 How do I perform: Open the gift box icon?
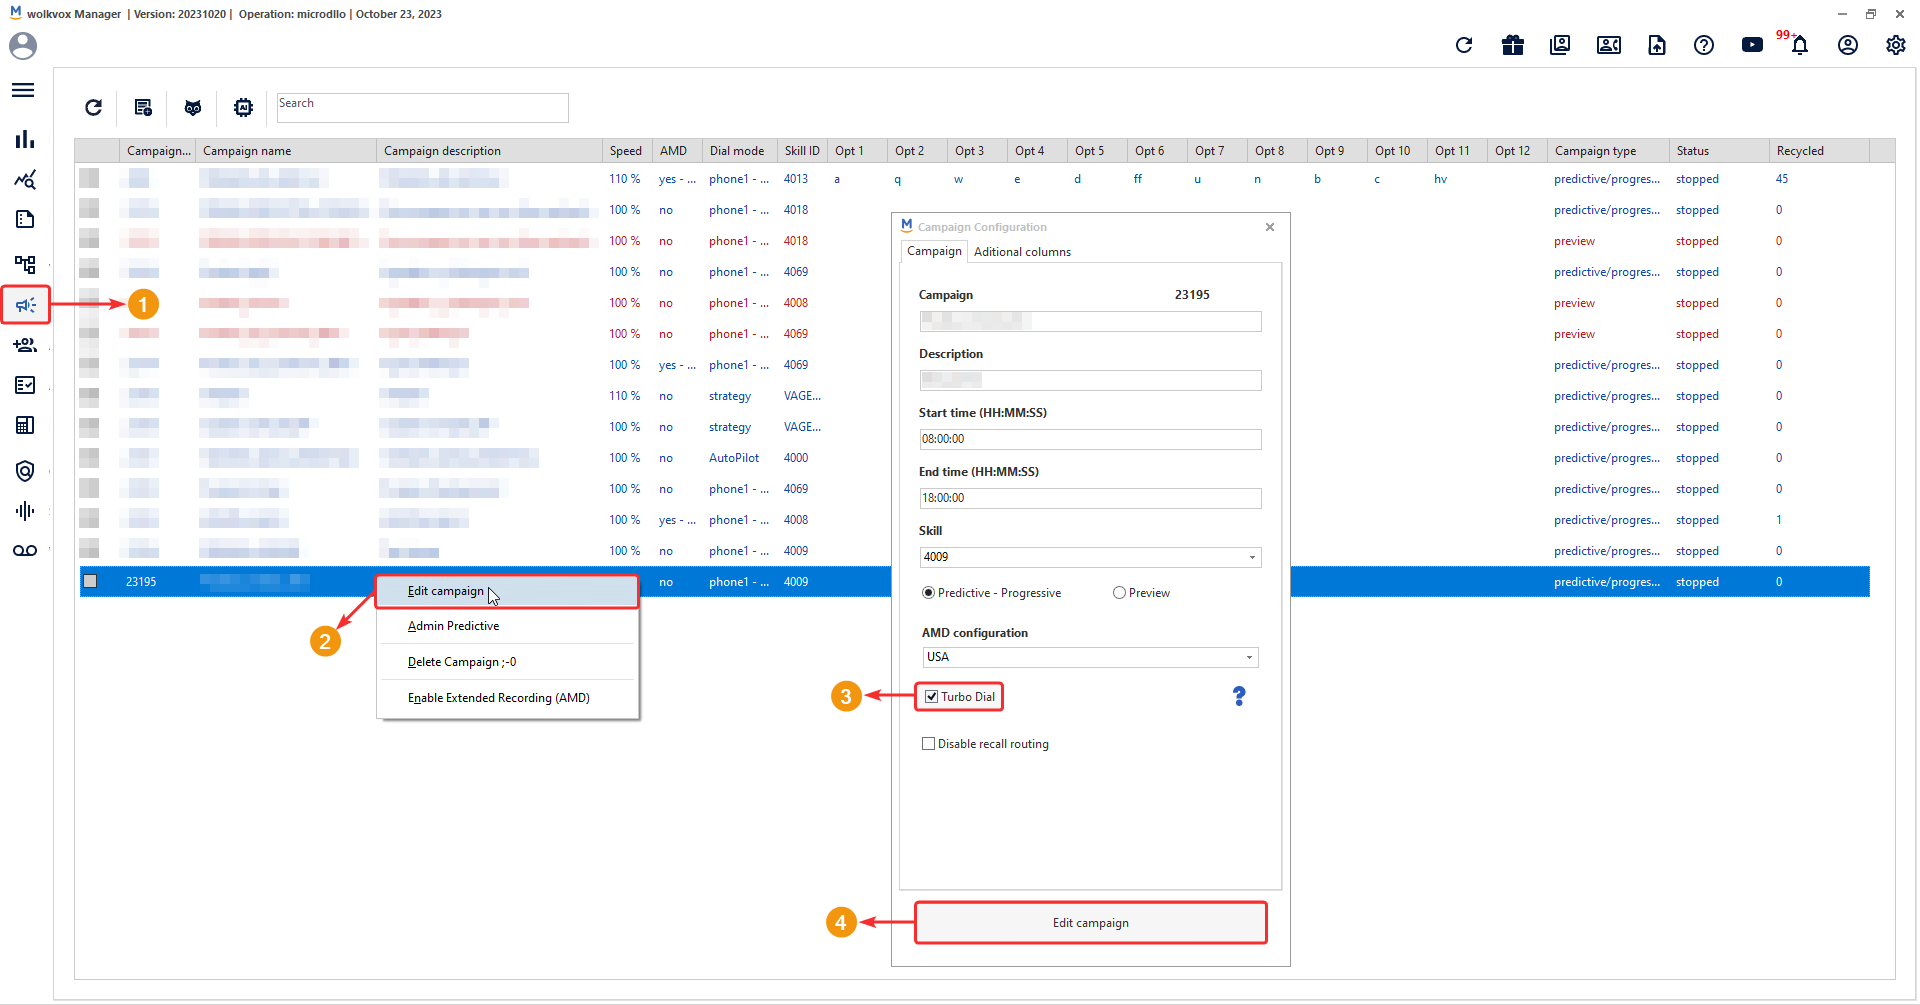coord(1513,45)
